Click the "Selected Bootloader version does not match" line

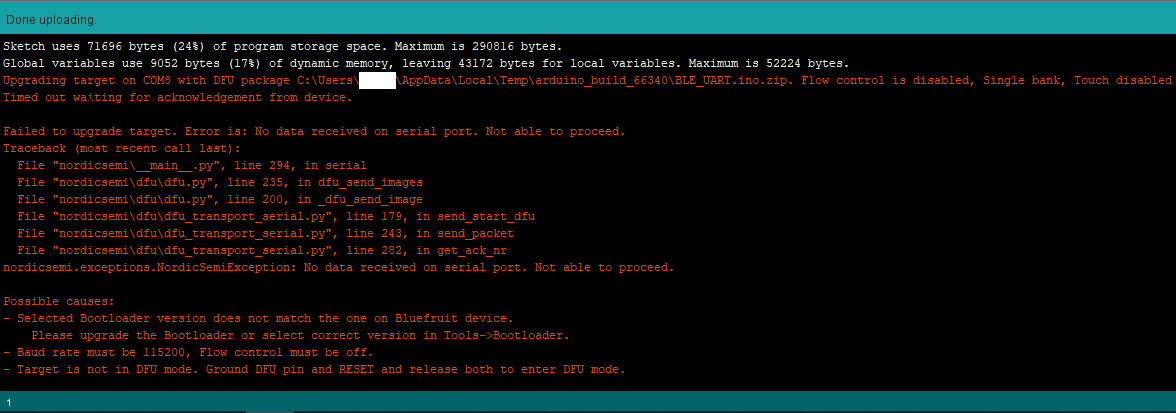(258, 318)
